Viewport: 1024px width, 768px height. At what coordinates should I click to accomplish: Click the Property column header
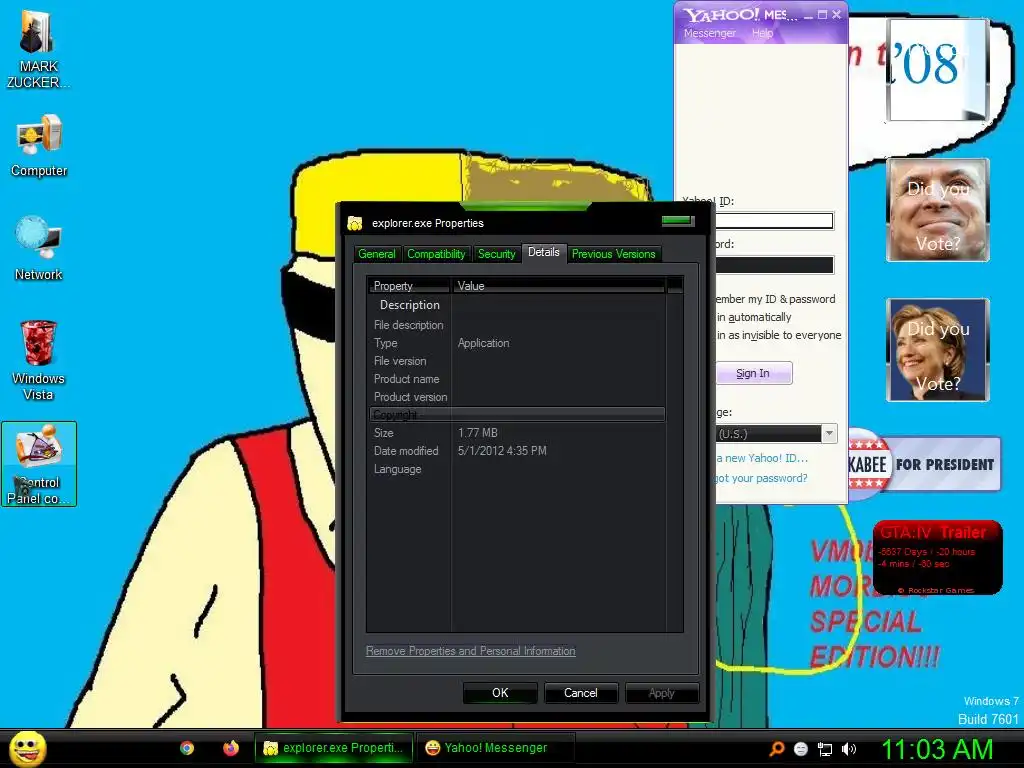pyautogui.click(x=409, y=286)
